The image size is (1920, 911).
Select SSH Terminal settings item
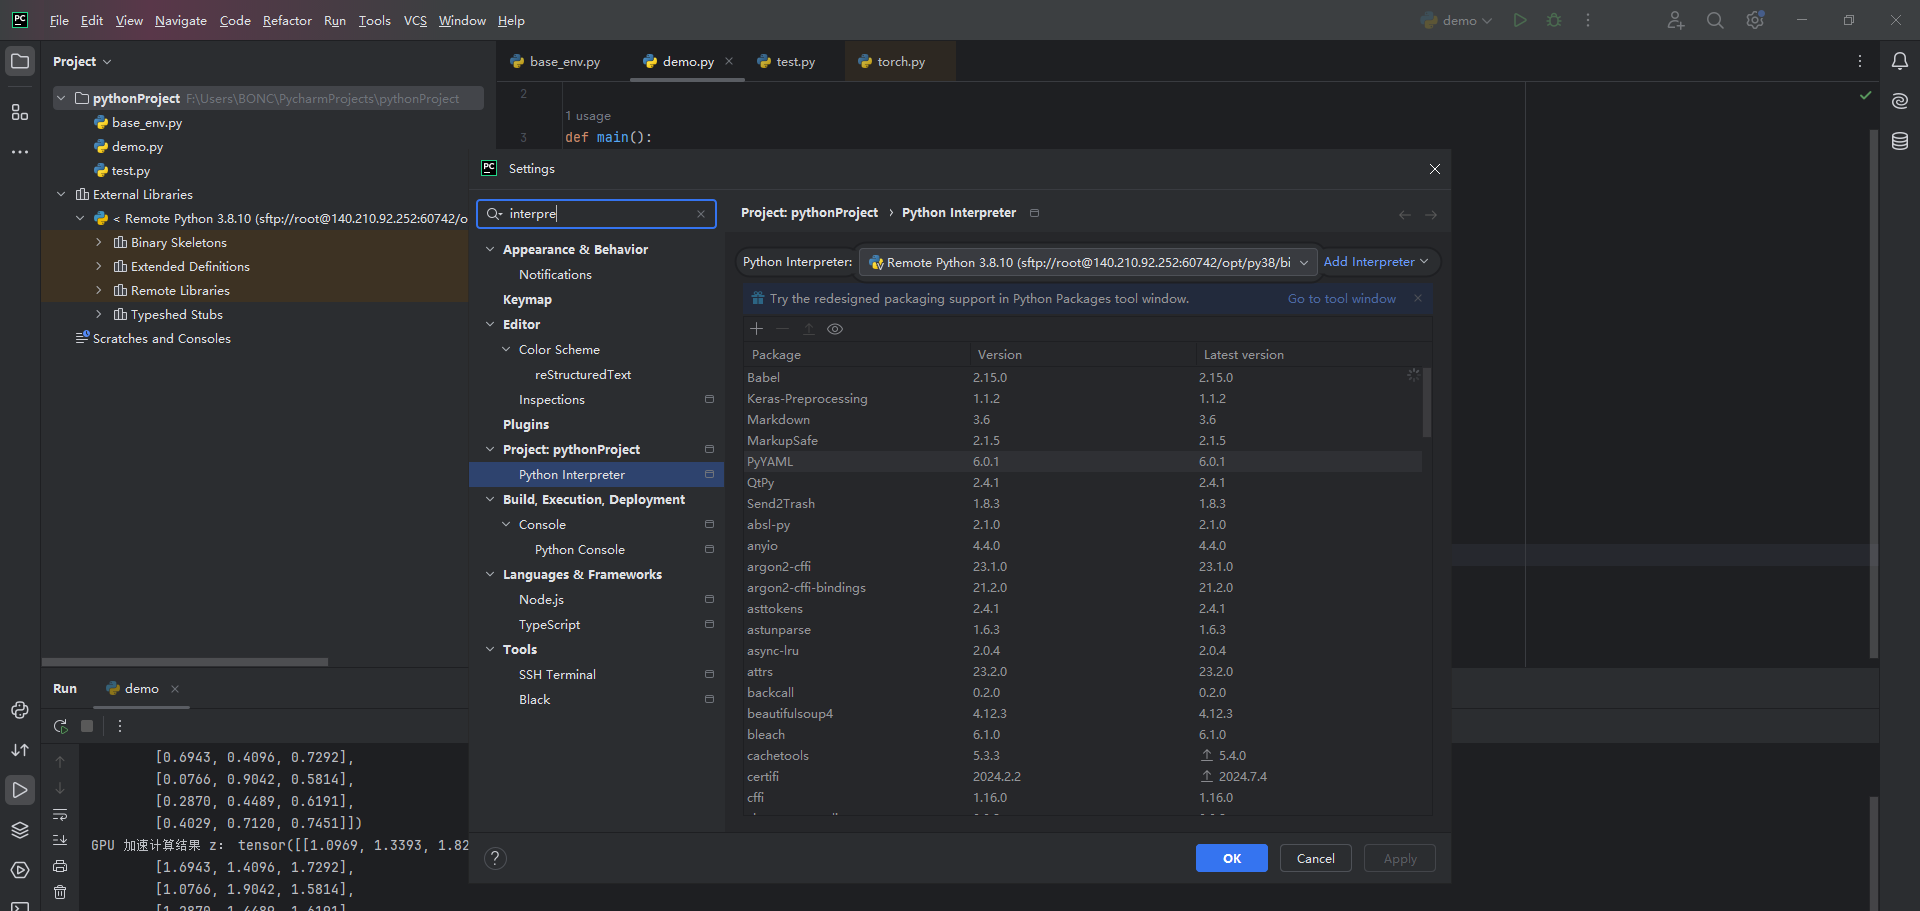[557, 674]
